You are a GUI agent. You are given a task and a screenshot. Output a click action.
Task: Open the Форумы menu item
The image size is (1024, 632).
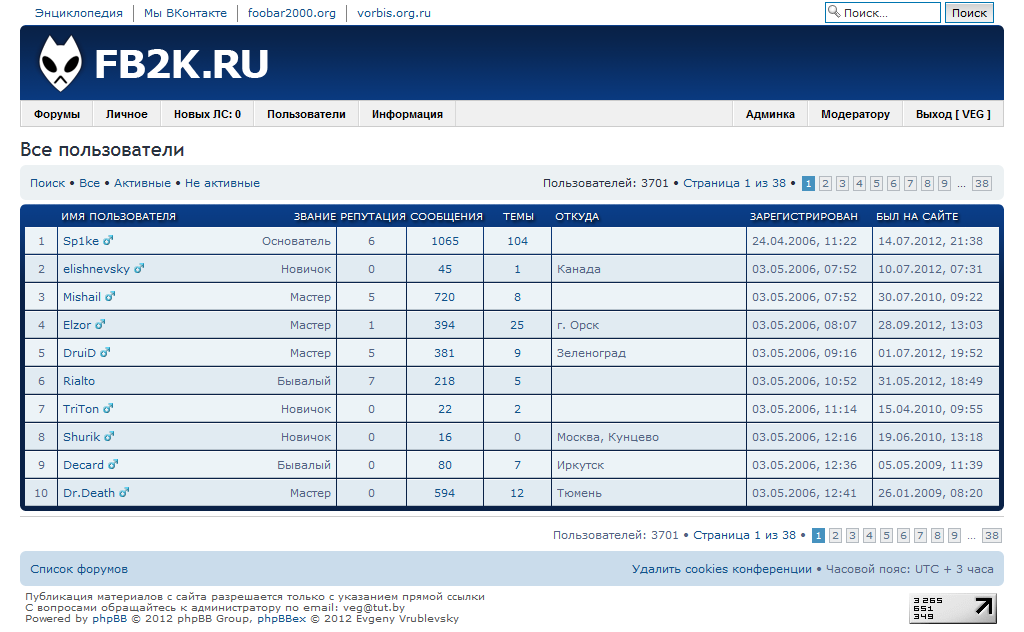[56, 114]
